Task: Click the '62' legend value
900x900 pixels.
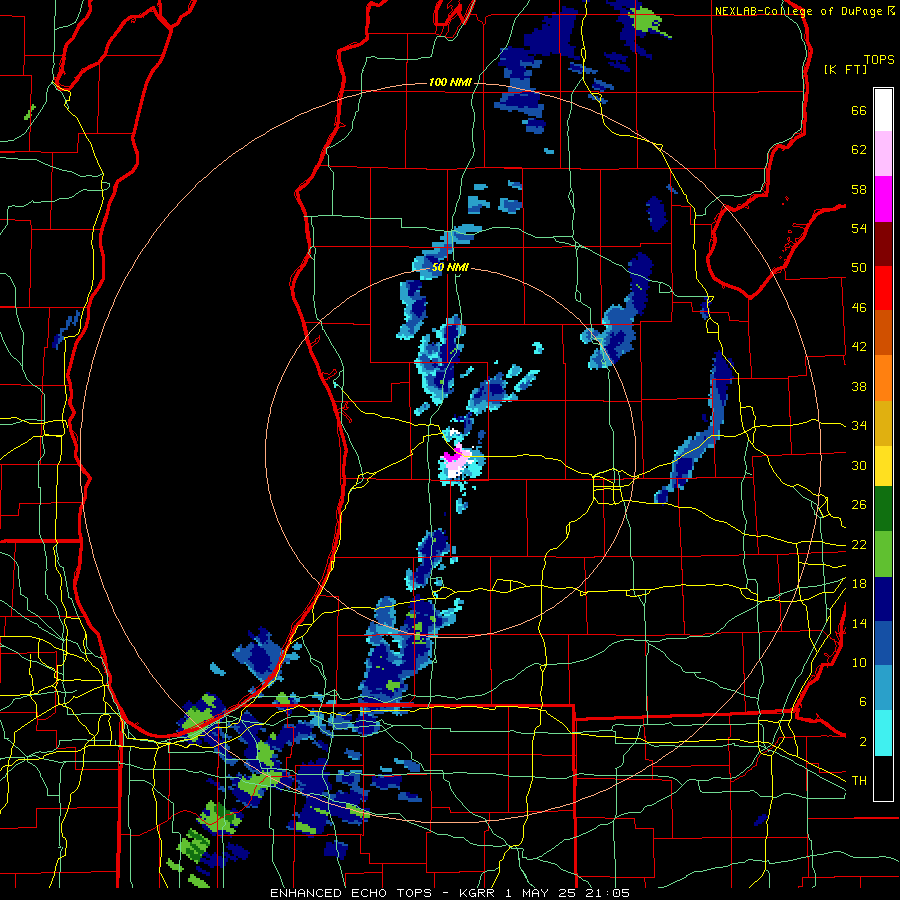Action: [x=859, y=150]
